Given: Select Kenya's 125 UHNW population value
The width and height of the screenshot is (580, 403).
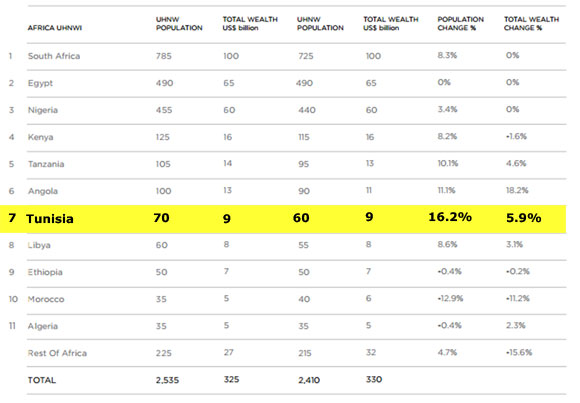Looking at the screenshot, I should (x=163, y=137).
